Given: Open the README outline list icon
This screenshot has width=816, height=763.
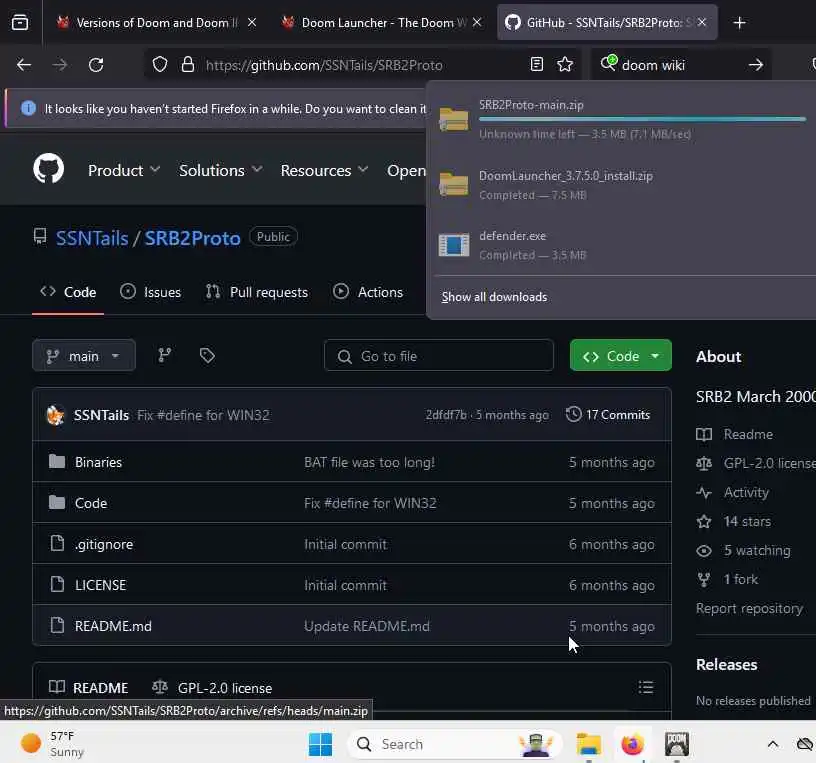Looking at the screenshot, I should tap(646, 688).
